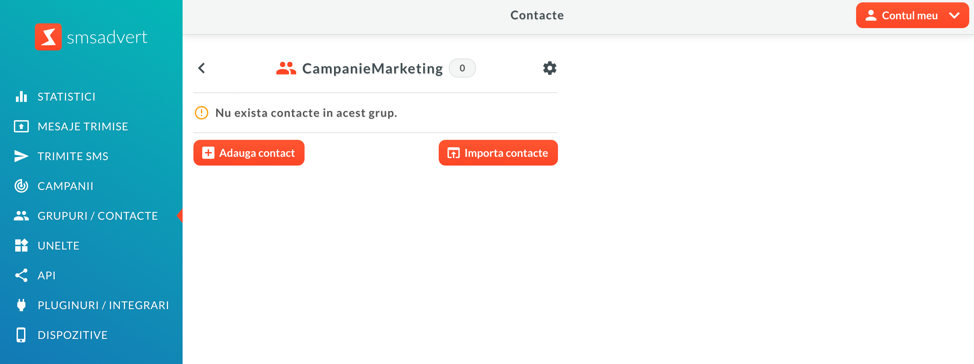Image resolution: width=974 pixels, height=364 pixels.
Task: Open group settings gear icon
Action: [x=550, y=68]
